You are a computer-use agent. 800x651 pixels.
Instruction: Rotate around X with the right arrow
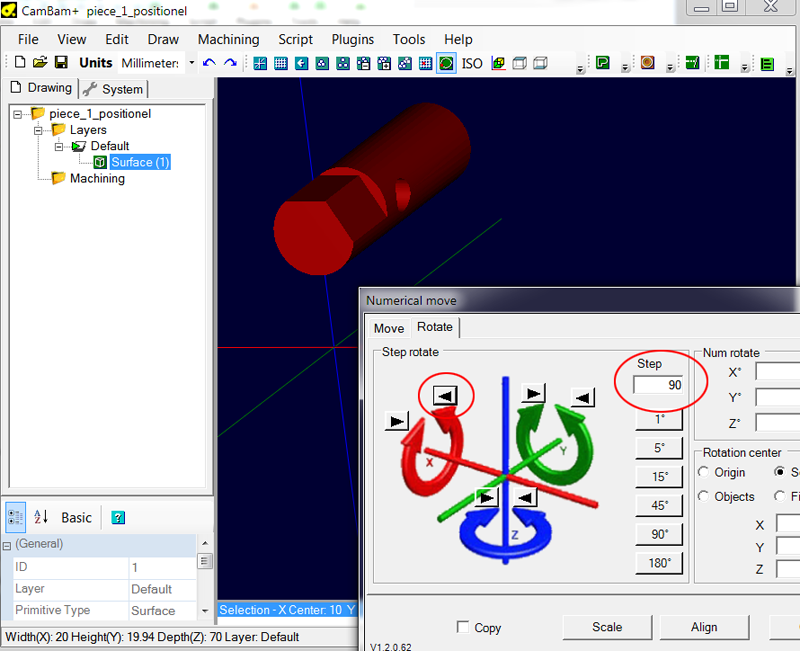(x=397, y=421)
